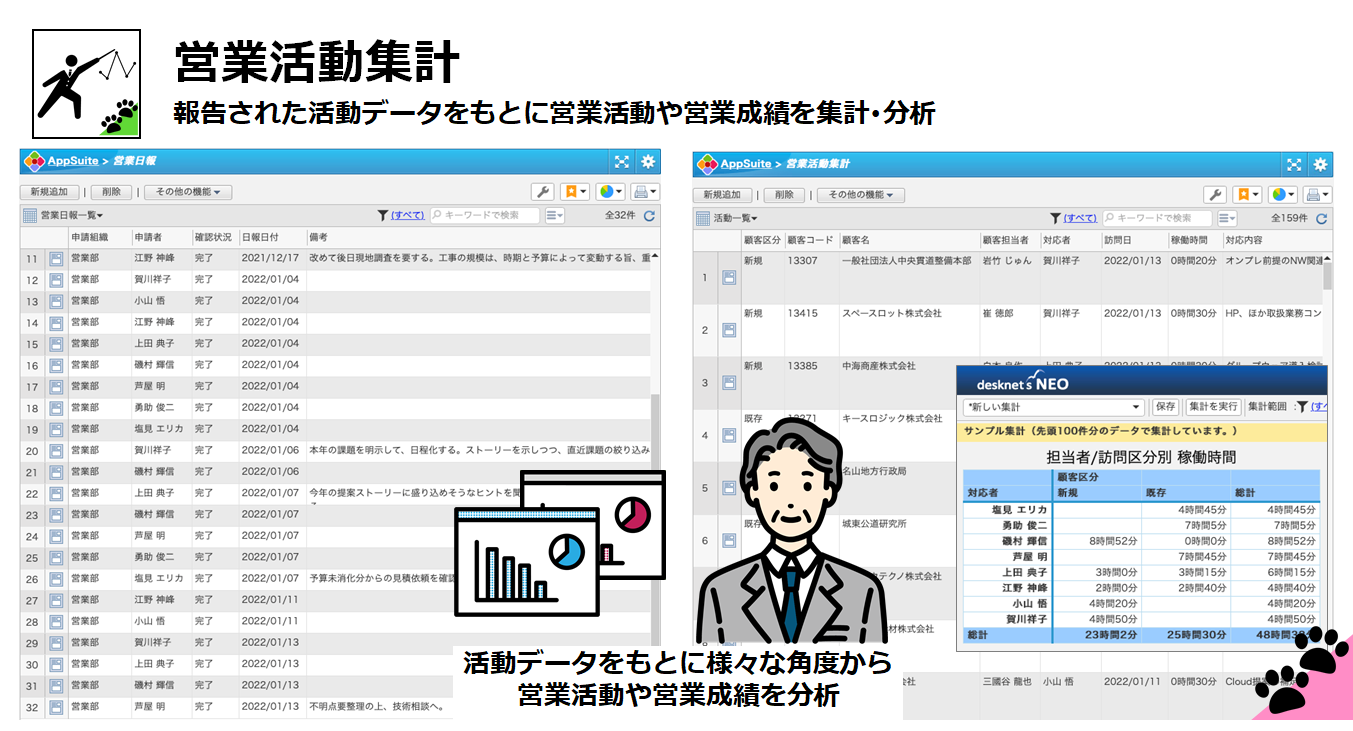Viewport: 1353px width, 731px height.
Task: Open the *新しい集計 combo box
Action: tap(1053, 408)
